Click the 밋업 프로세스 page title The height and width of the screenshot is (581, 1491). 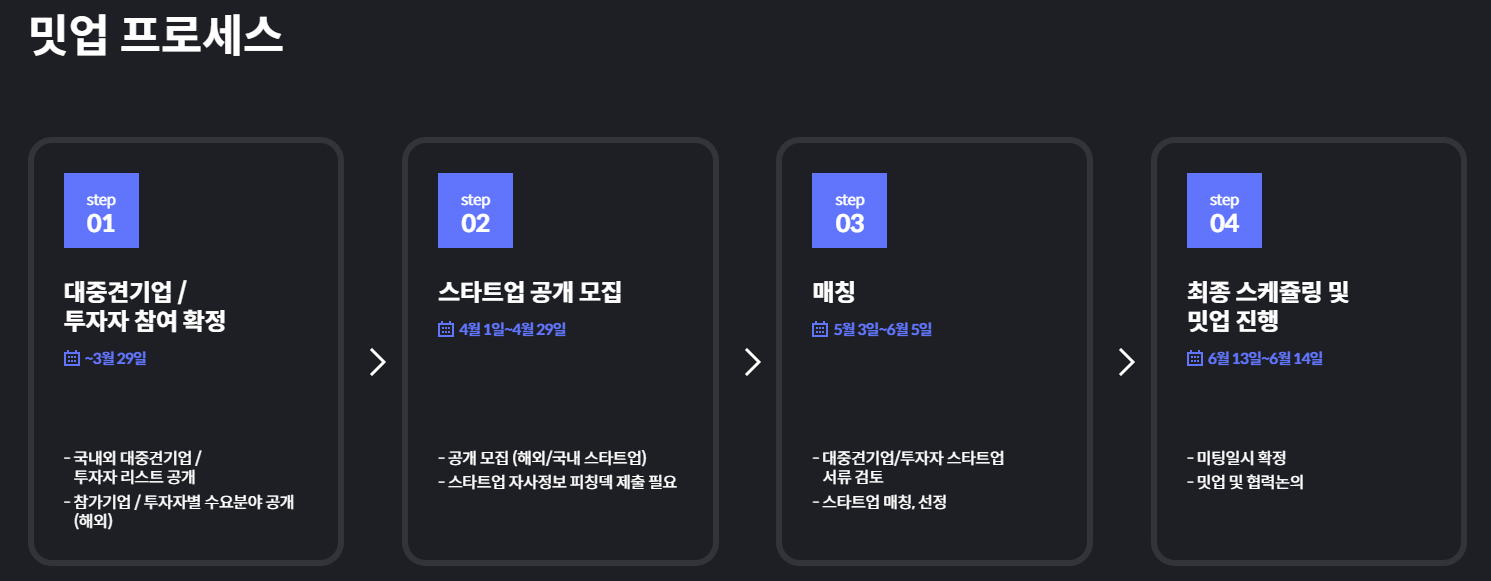[x=156, y=35]
